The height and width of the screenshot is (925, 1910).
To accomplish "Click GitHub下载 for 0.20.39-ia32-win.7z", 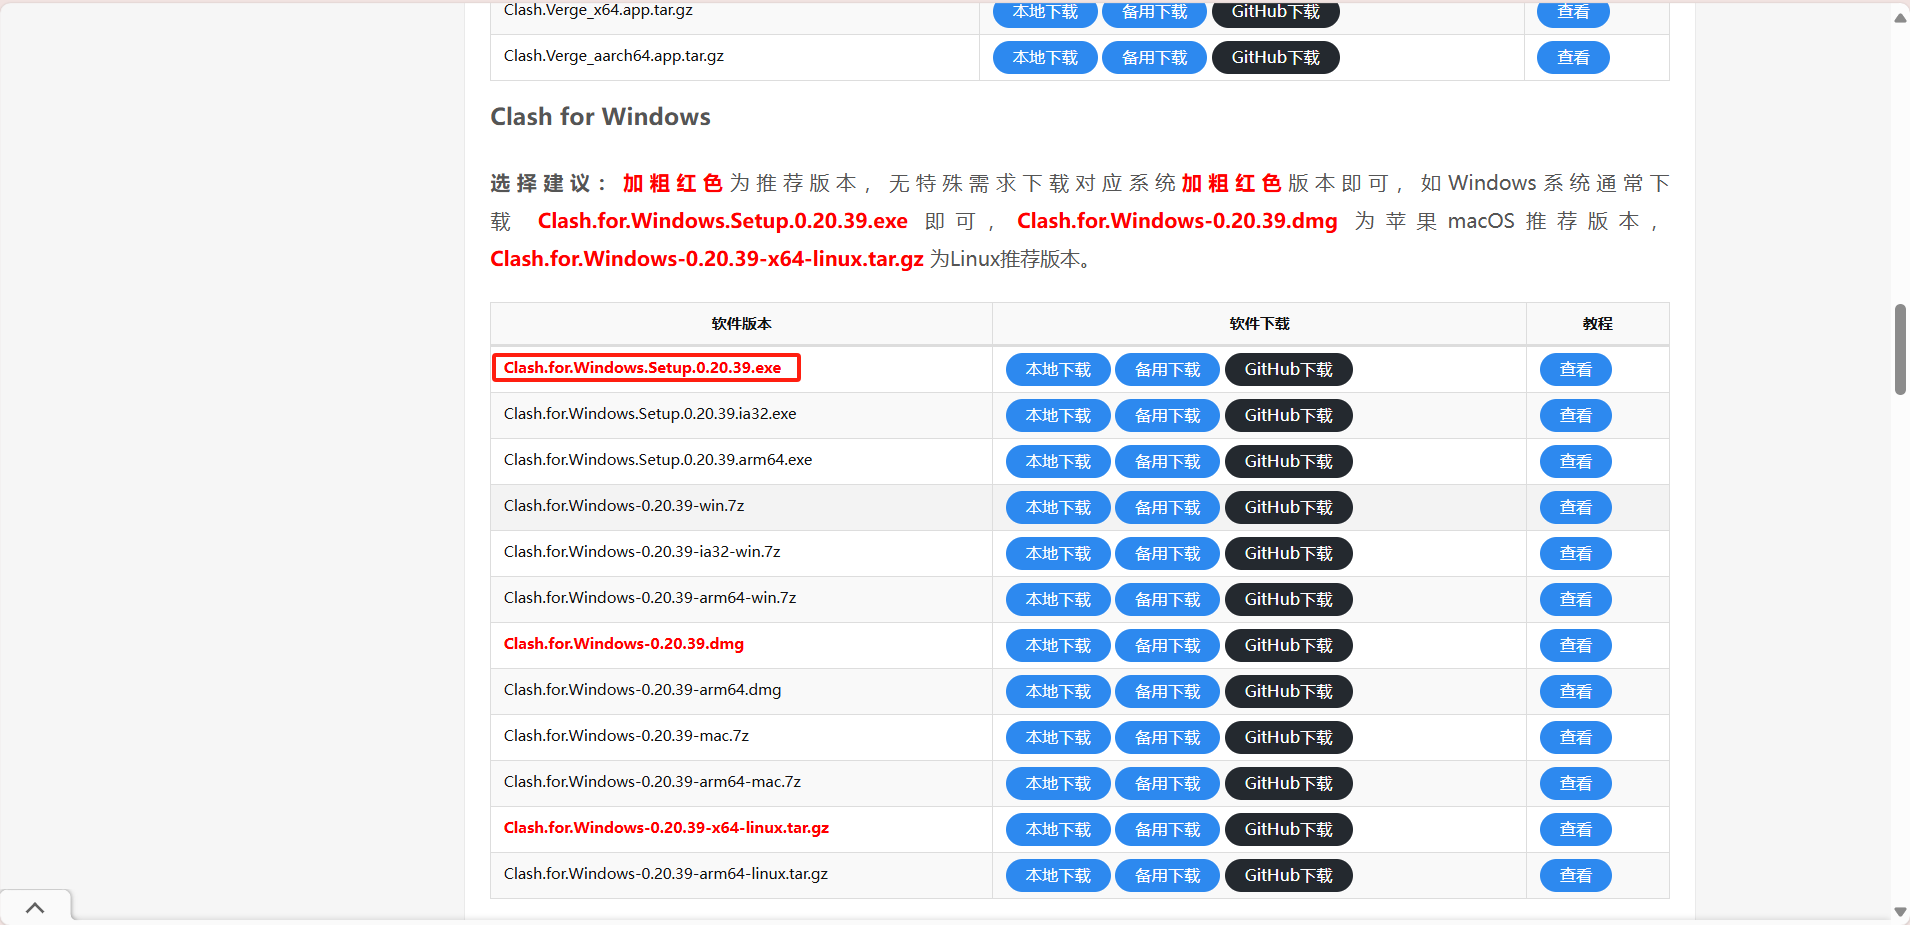I will coord(1288,554).
